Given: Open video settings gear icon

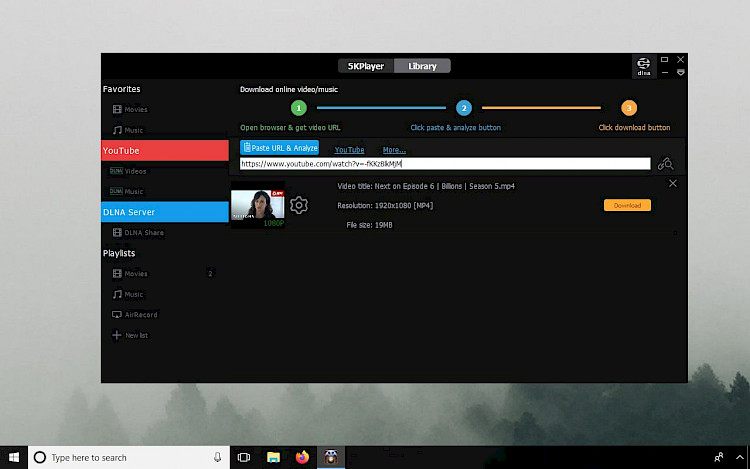Looking at the screenshot, I should [x=299, y=205].
